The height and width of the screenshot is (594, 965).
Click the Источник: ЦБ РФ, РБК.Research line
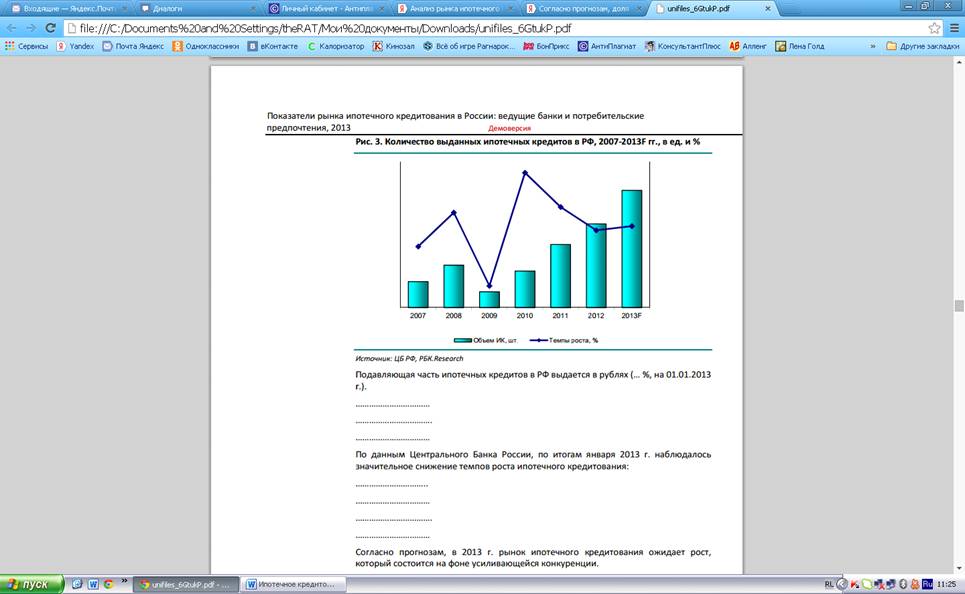pyautogui.click(x=409, y=358)
